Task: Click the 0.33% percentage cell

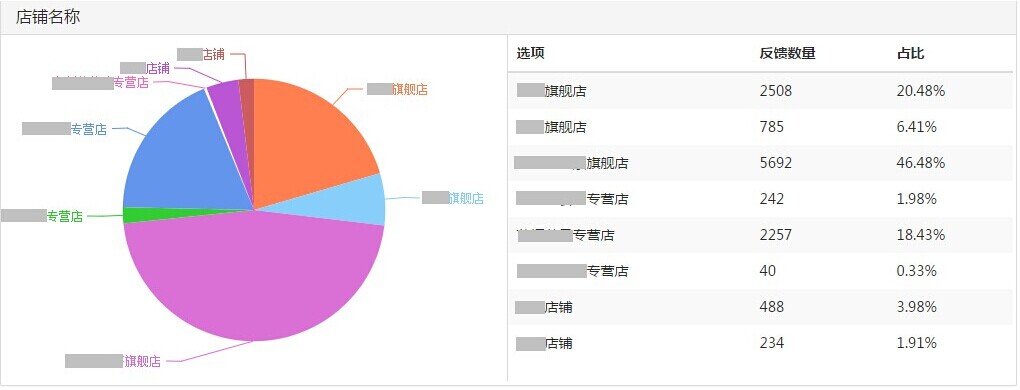Action: point(917,270)
